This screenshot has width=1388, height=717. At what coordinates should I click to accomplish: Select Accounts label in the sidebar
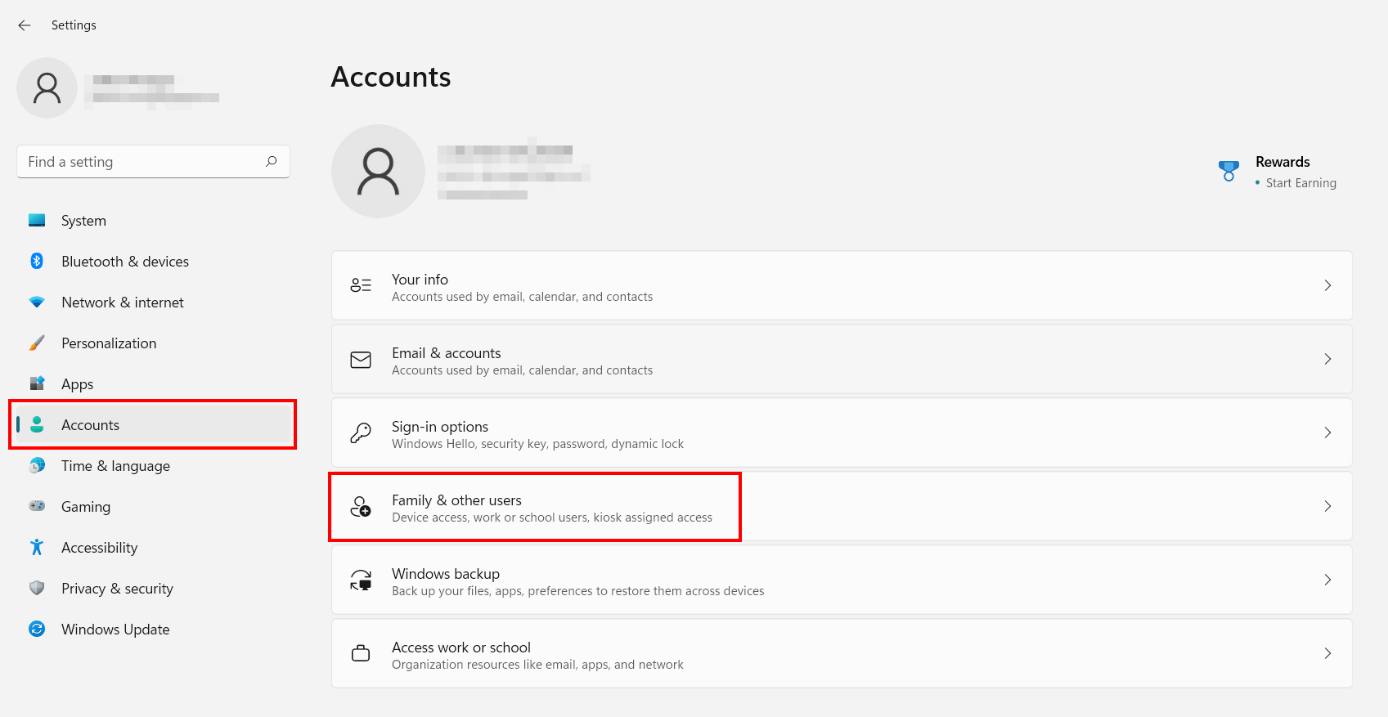(90, 425)
